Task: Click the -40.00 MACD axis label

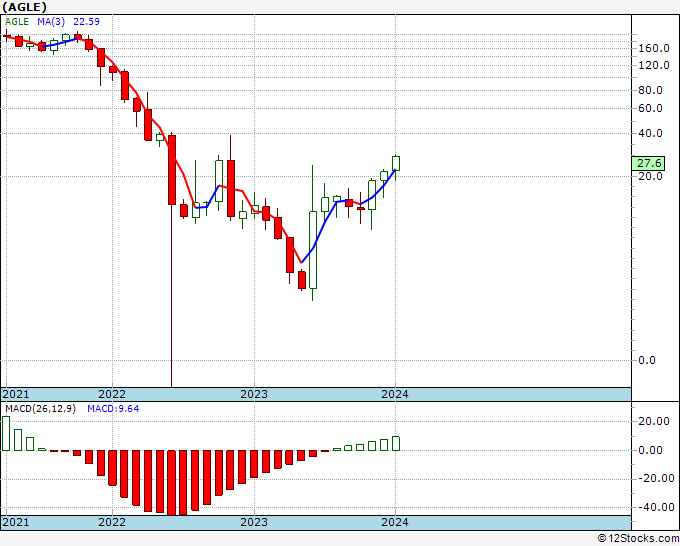Action: point(654,507)
